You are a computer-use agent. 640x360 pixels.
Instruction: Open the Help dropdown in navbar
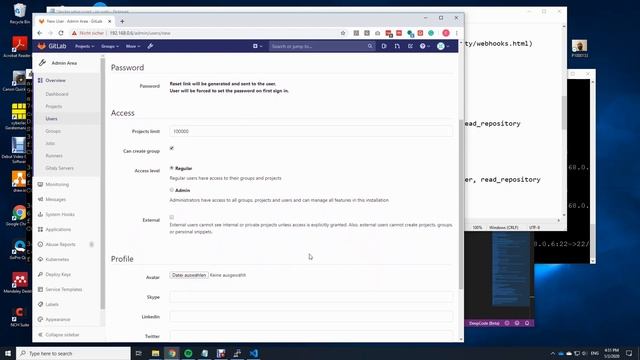(x=424, y=46)
